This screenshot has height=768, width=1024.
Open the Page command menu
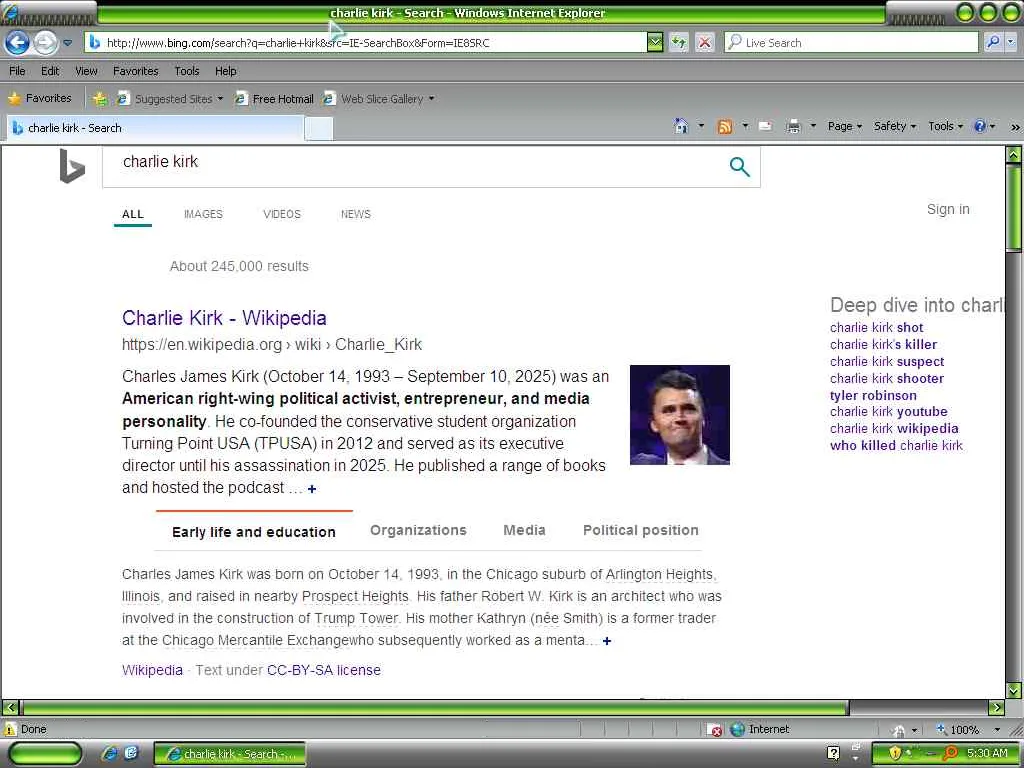tap(844, 127)
